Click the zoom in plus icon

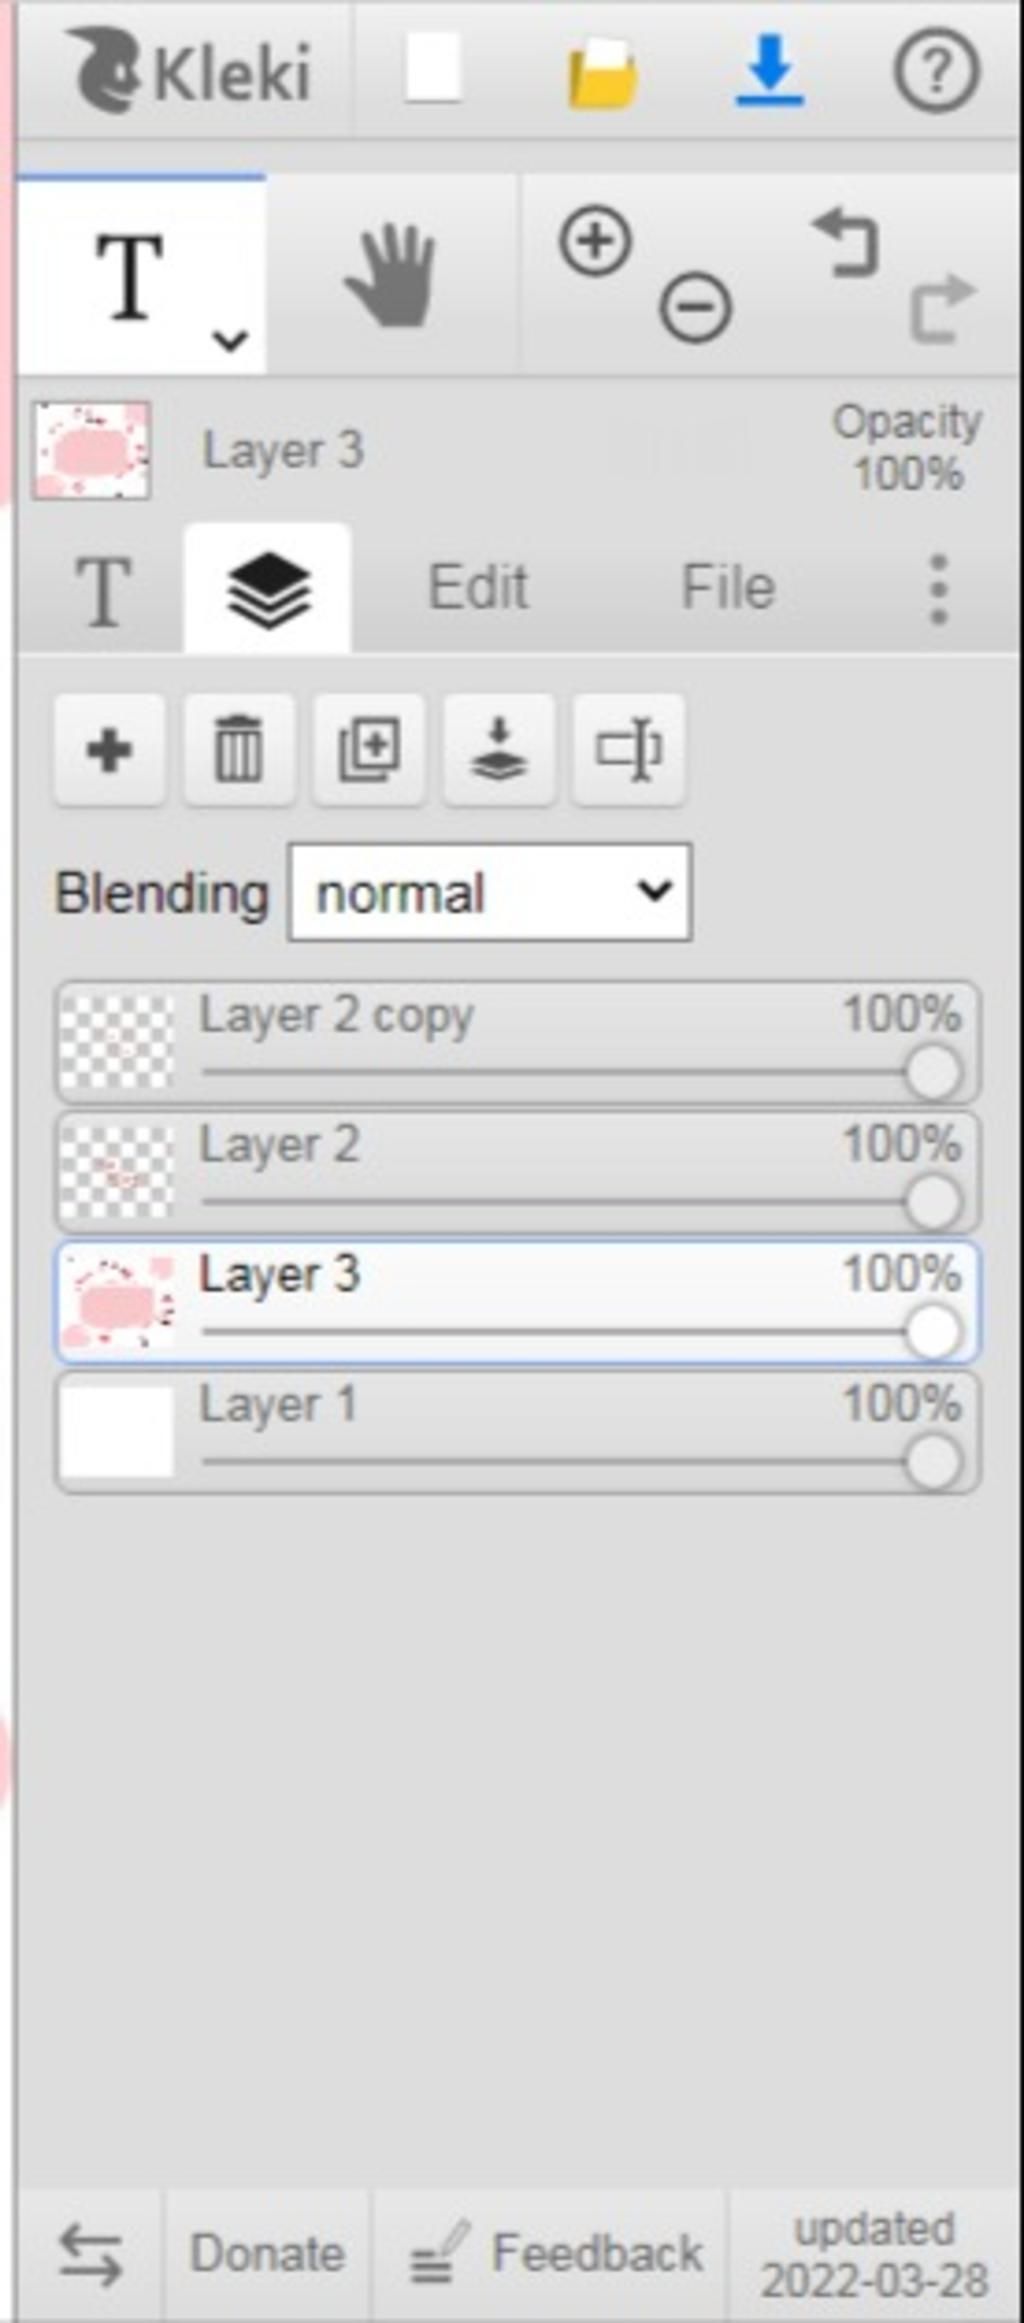(595, 241)
